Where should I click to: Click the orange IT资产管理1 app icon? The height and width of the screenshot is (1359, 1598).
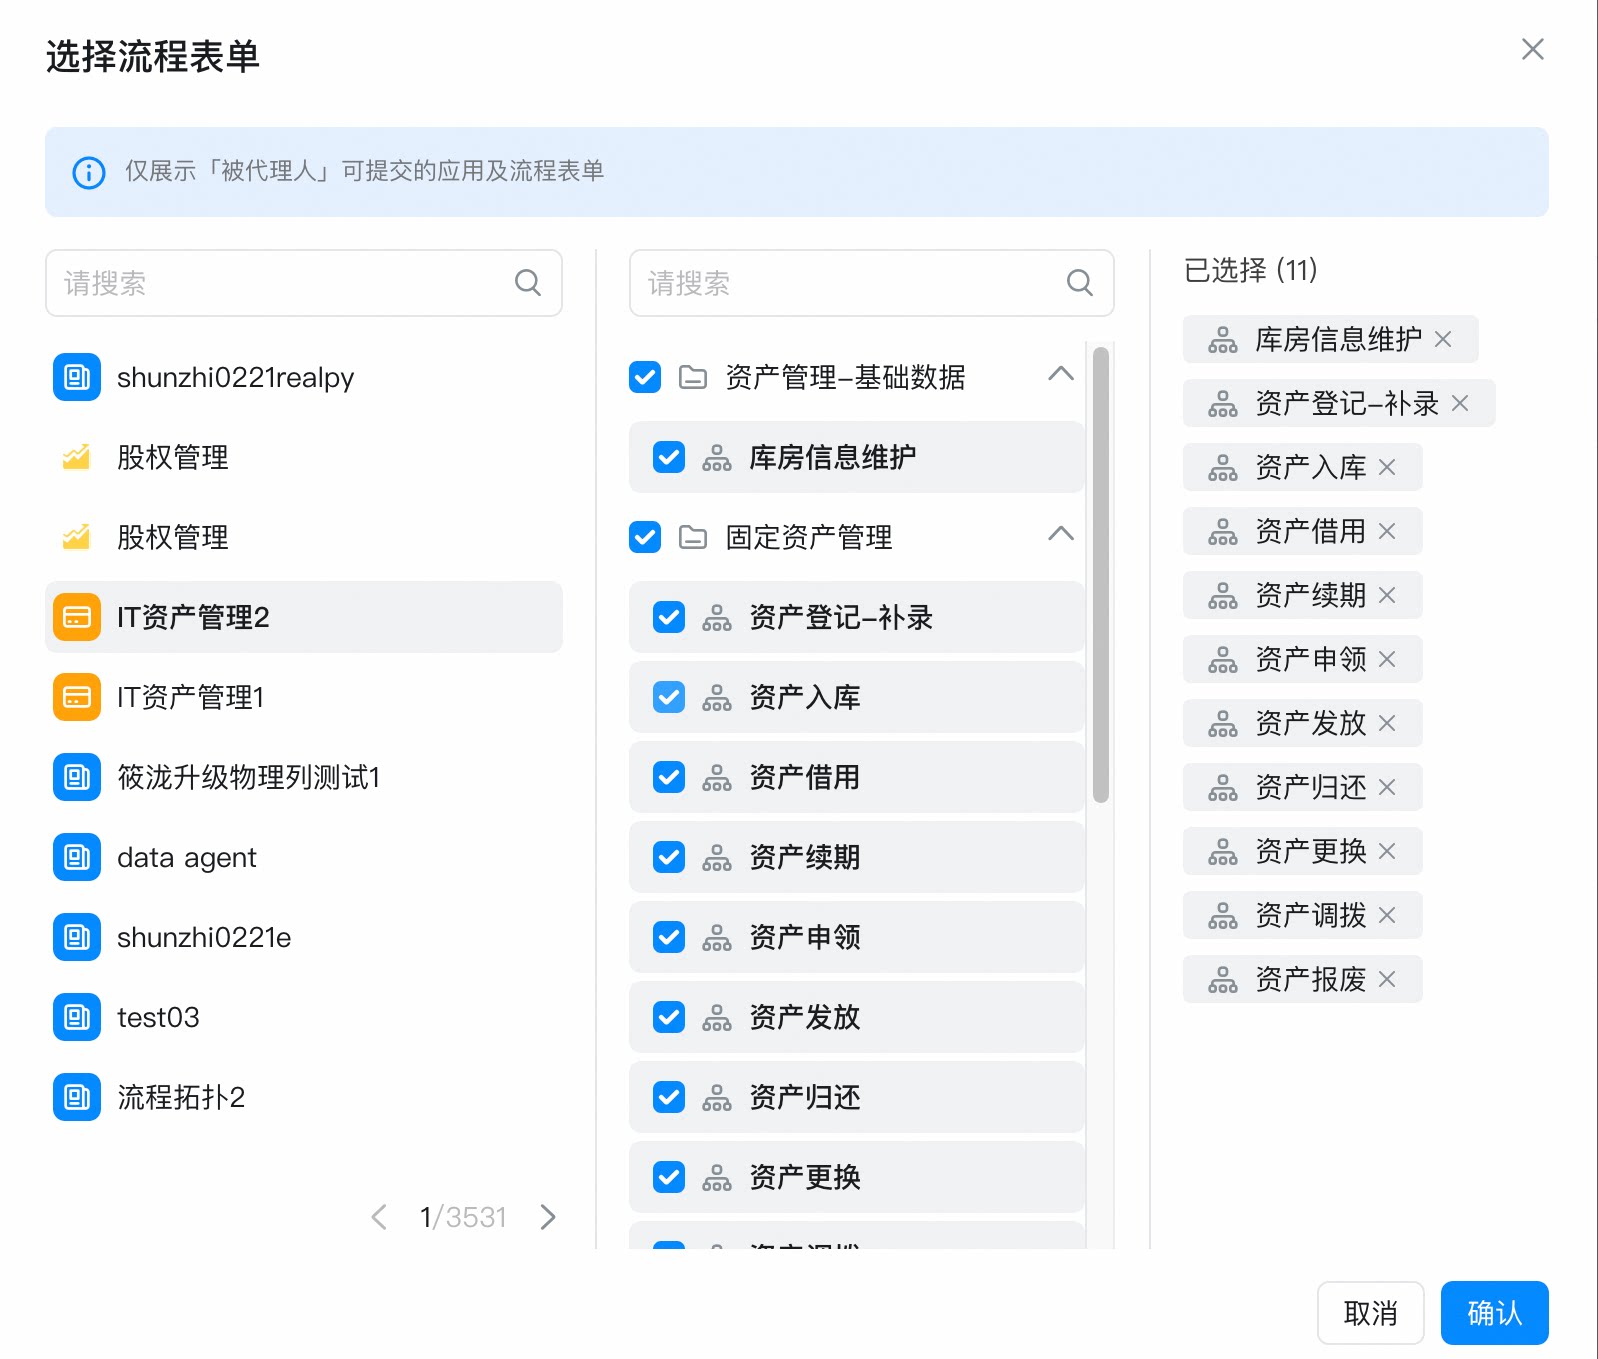tap(77, 697)
